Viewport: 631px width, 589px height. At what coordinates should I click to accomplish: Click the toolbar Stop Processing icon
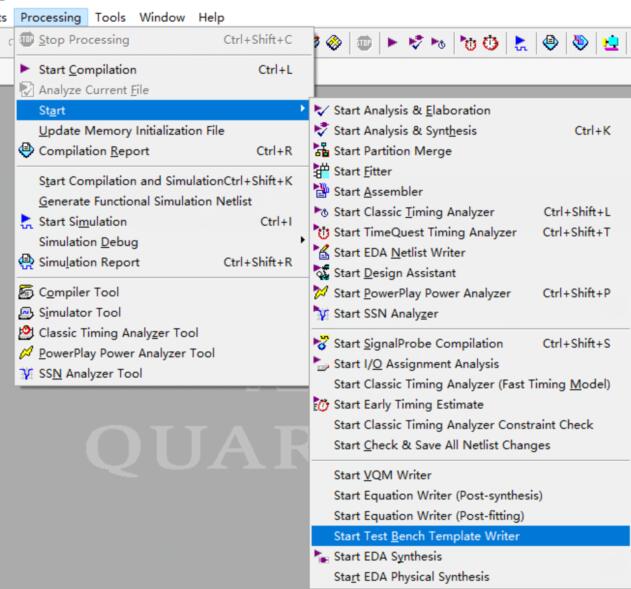click(x=364, y=43)
